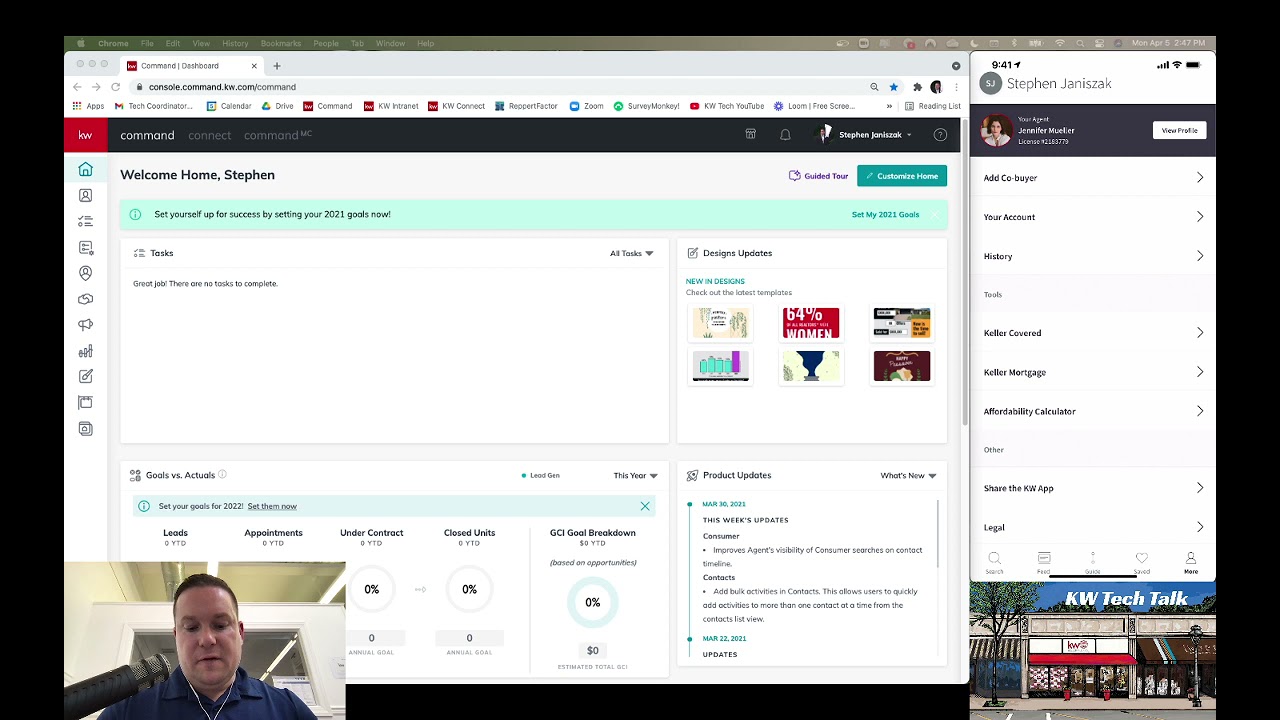Open KW Connect bookmark in bookmarks bar
The width and height of the screenshot is (1280, 720).
tap(455, 106)
